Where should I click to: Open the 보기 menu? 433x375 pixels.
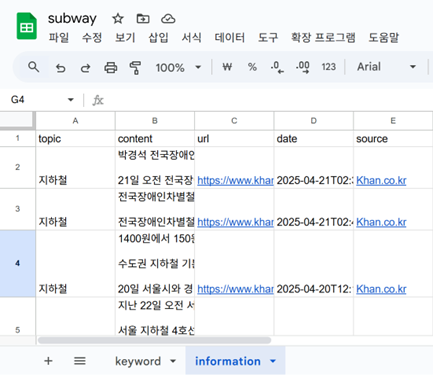click(125, 37)
